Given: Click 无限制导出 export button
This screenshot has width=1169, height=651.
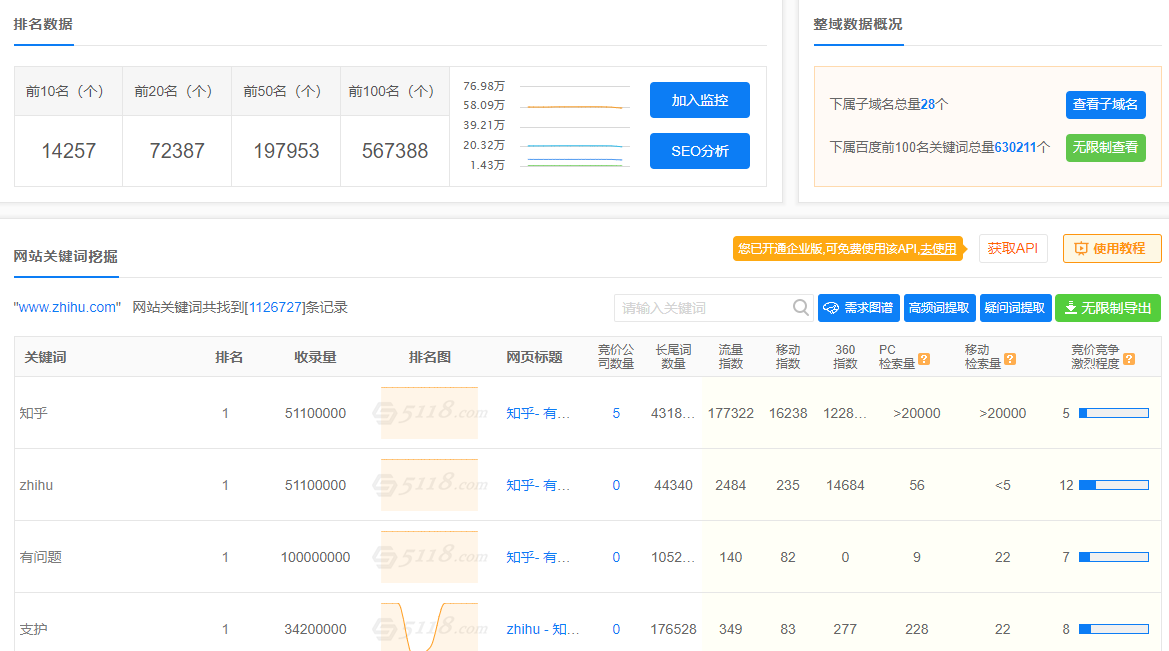Looking at the screenshot, I should [x=1108, y=308].
